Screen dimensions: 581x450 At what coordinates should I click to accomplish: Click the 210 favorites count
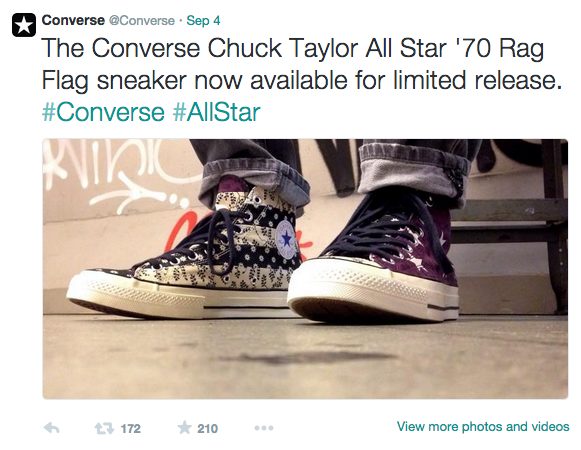pyautogui.click(x=207, y=429)
